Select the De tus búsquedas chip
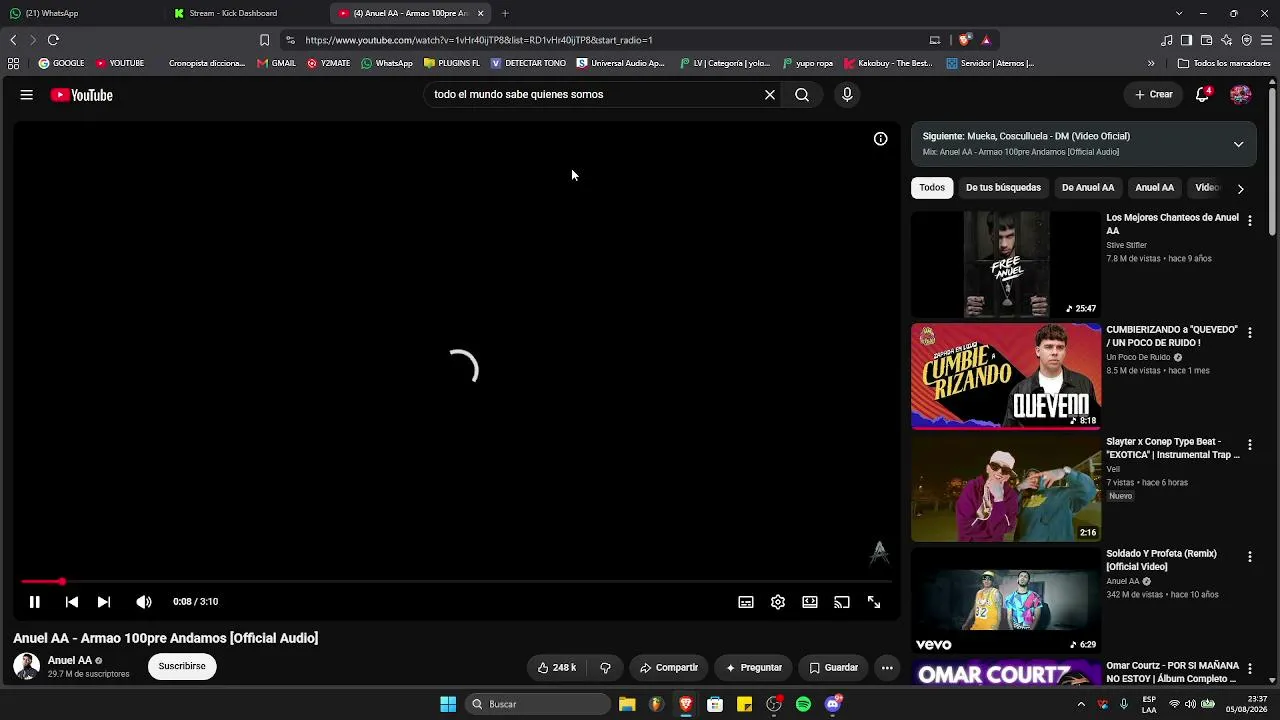 pos(1003,188)
